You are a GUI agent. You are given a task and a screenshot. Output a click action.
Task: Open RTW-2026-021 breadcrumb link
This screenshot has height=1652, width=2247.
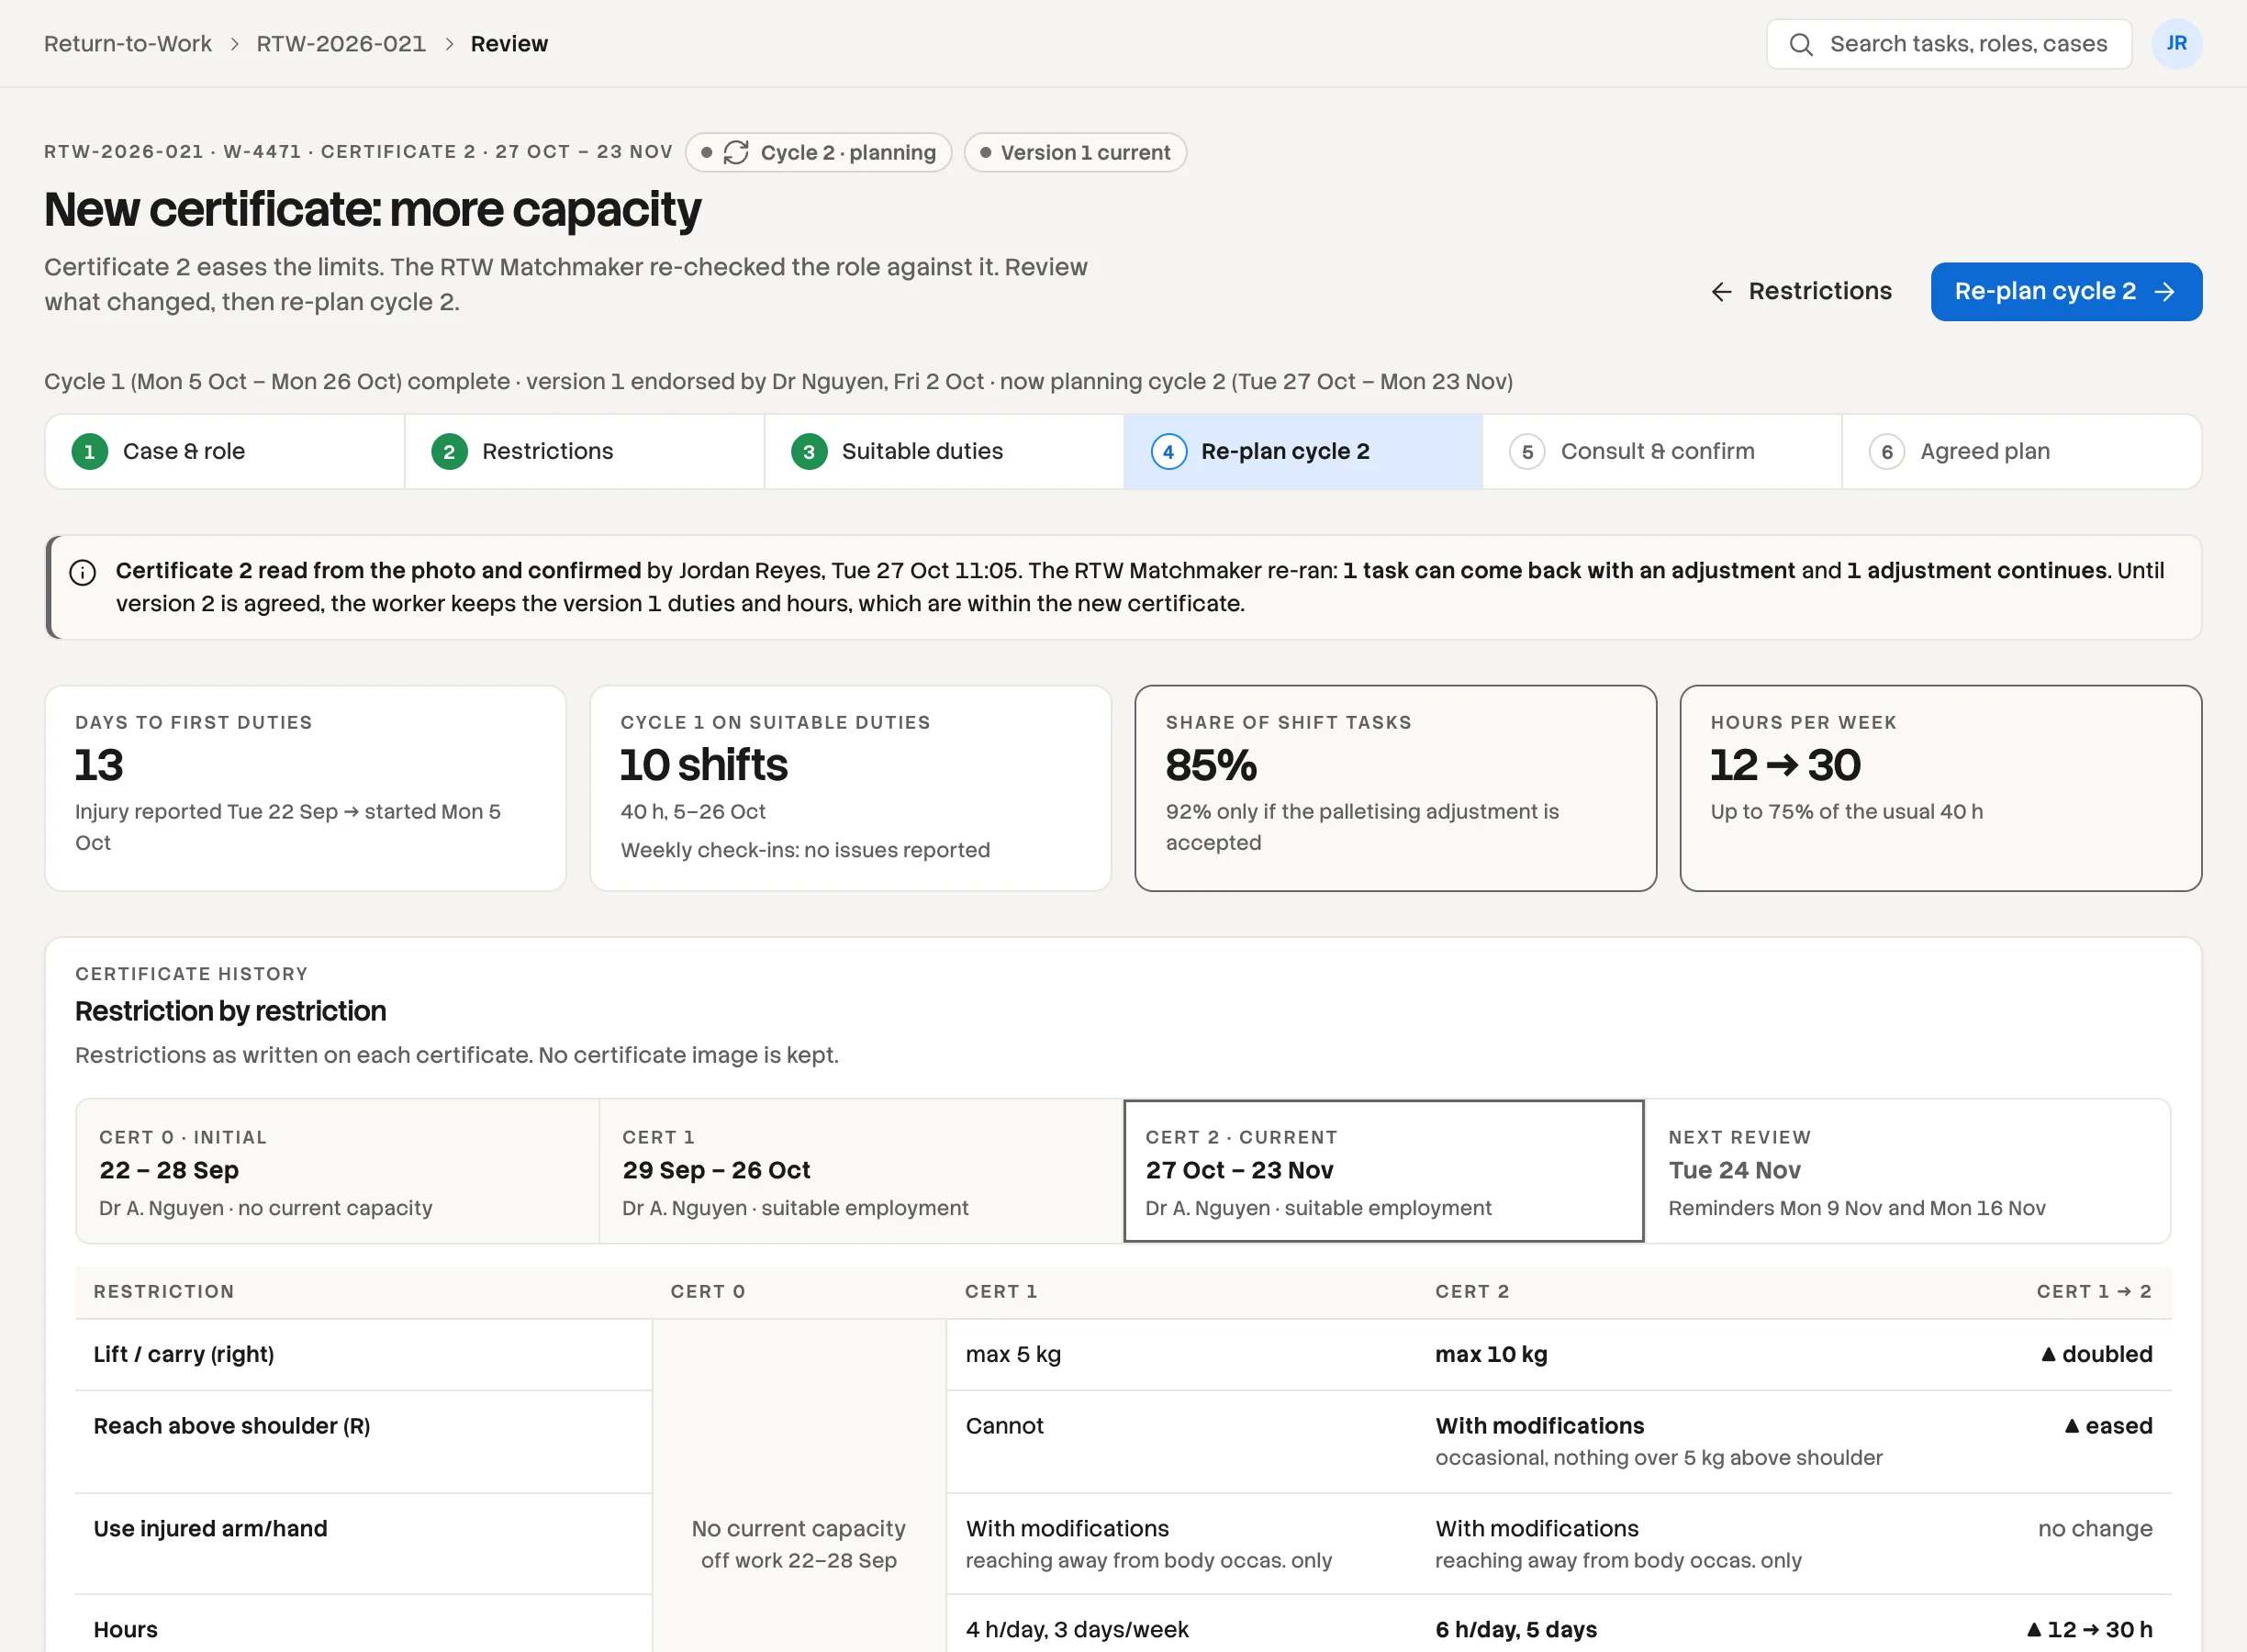coord(341,44)
